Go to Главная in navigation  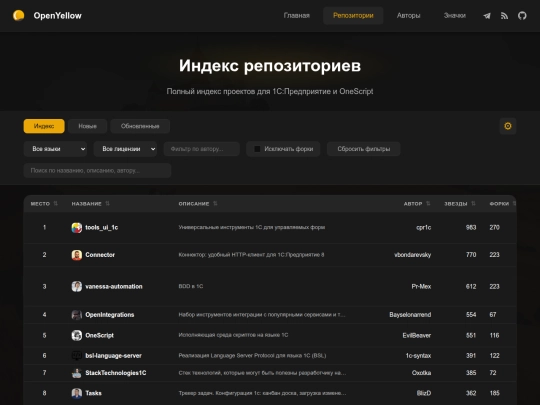[x=297, y=15]
